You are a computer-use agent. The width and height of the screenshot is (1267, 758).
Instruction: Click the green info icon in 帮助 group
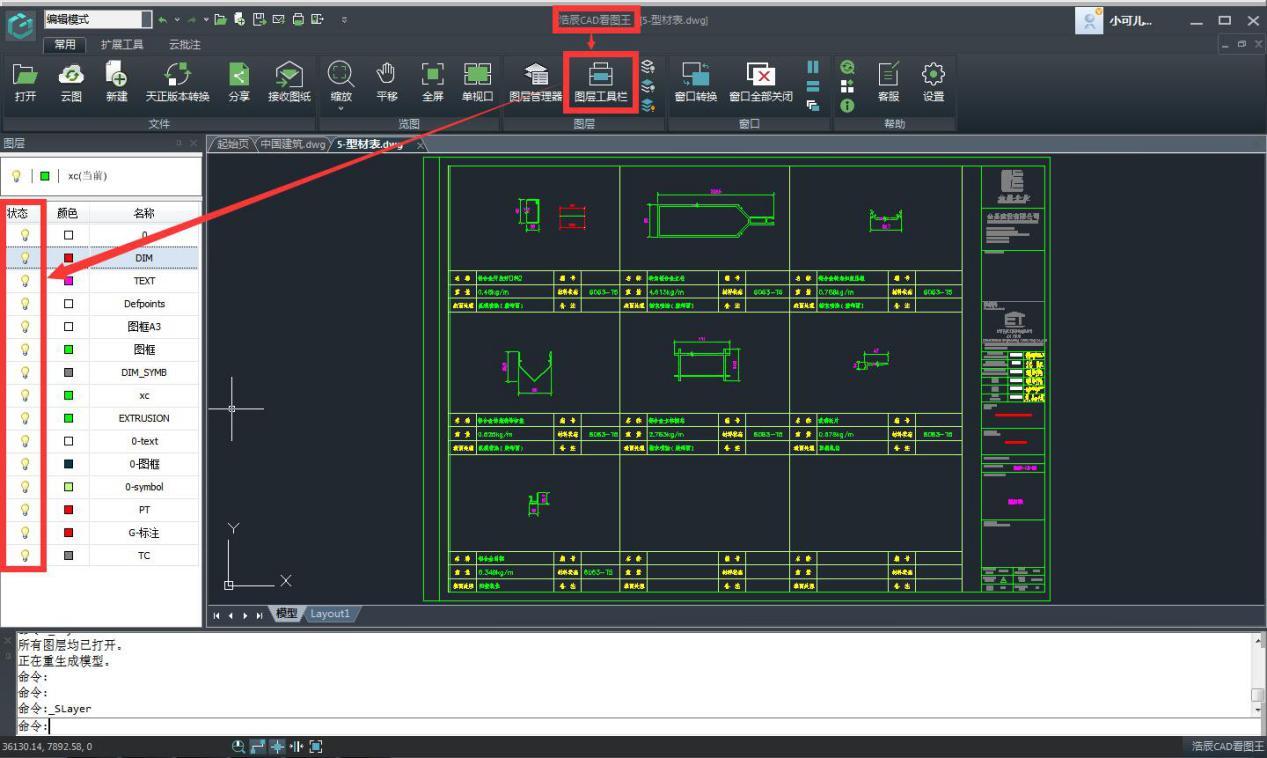pyautogui.click(x=847, y=105)
